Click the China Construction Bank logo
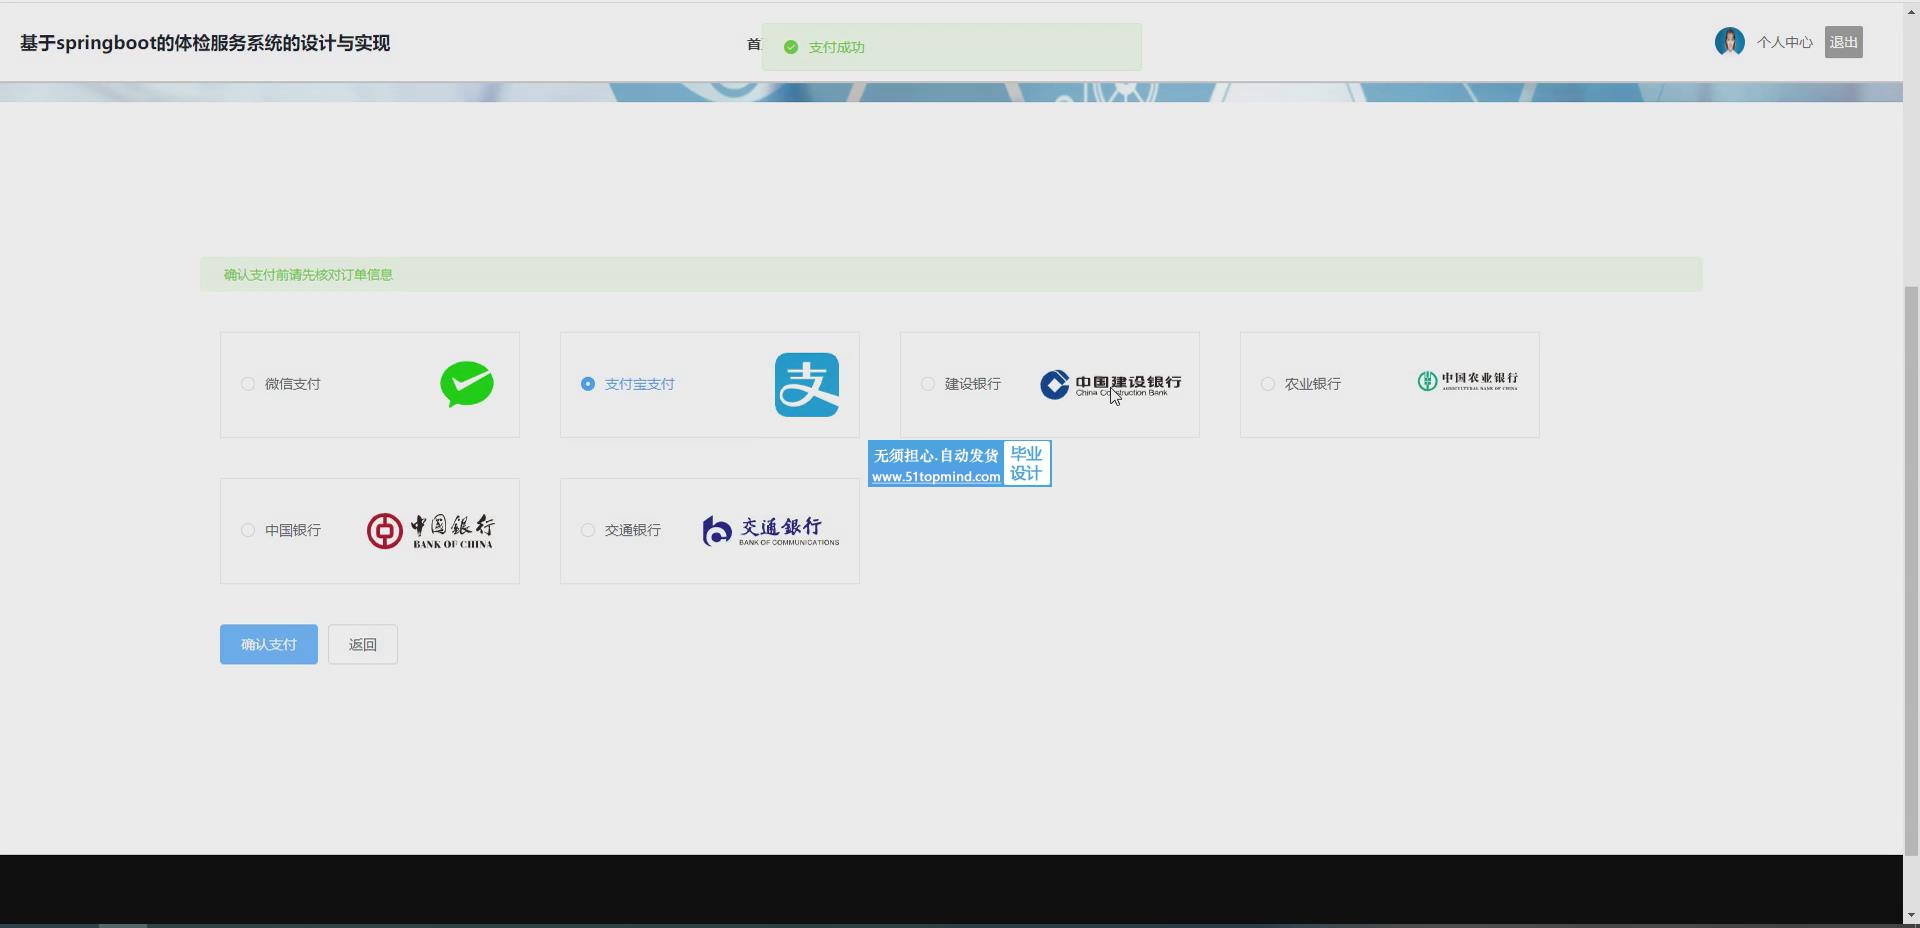 coord(1111,385)
